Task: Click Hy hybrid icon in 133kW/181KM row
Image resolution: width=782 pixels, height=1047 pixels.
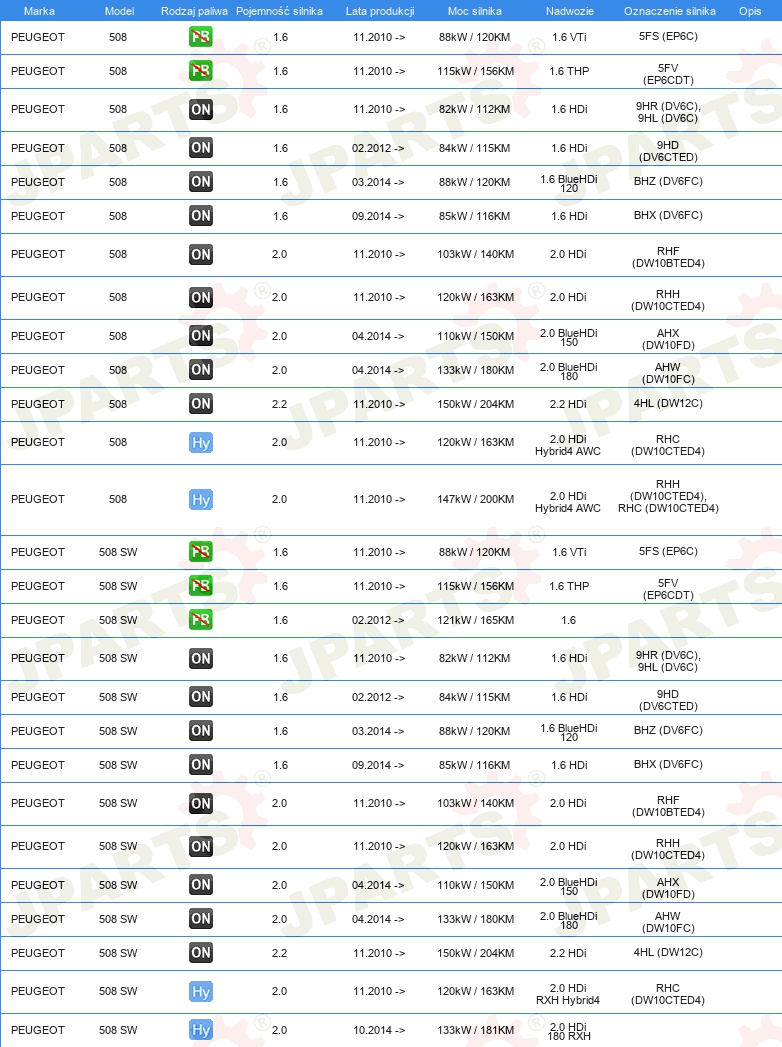Action: point(201,1030)
